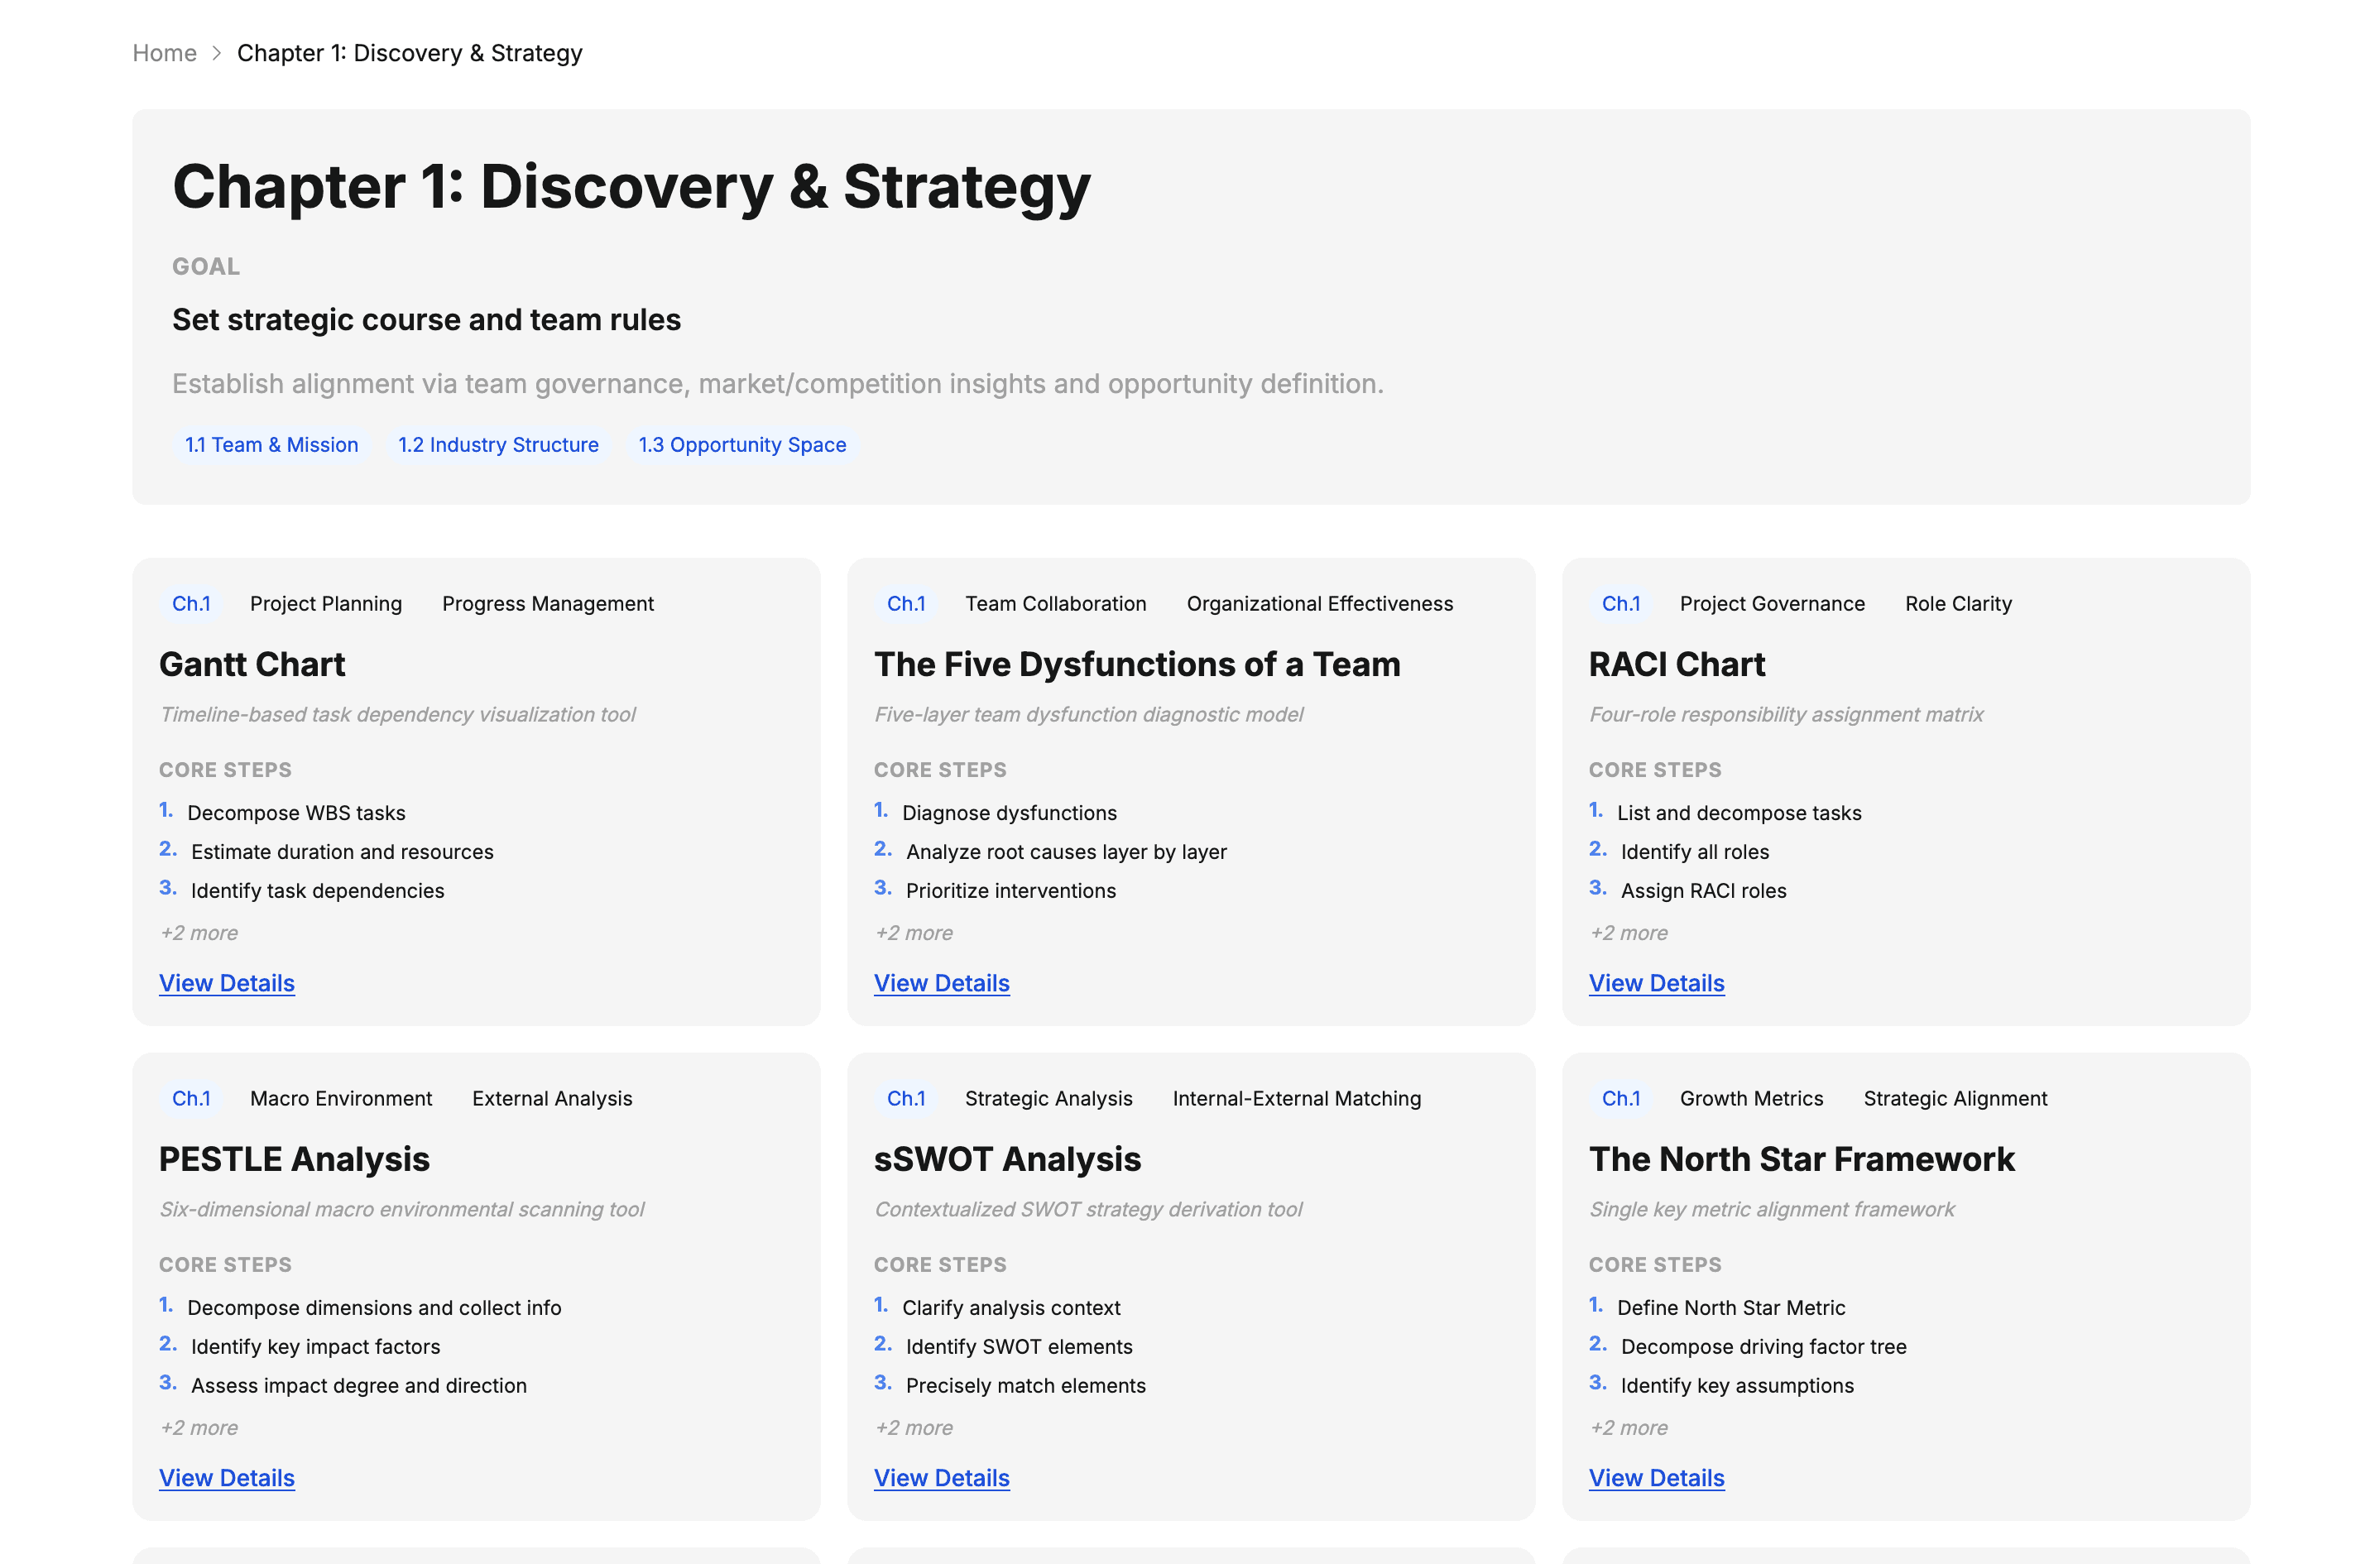The width and height of the screenshot is (2380, 1564).
Task: Click the Role Clarity tag on RACI card
Action: 1957,604
